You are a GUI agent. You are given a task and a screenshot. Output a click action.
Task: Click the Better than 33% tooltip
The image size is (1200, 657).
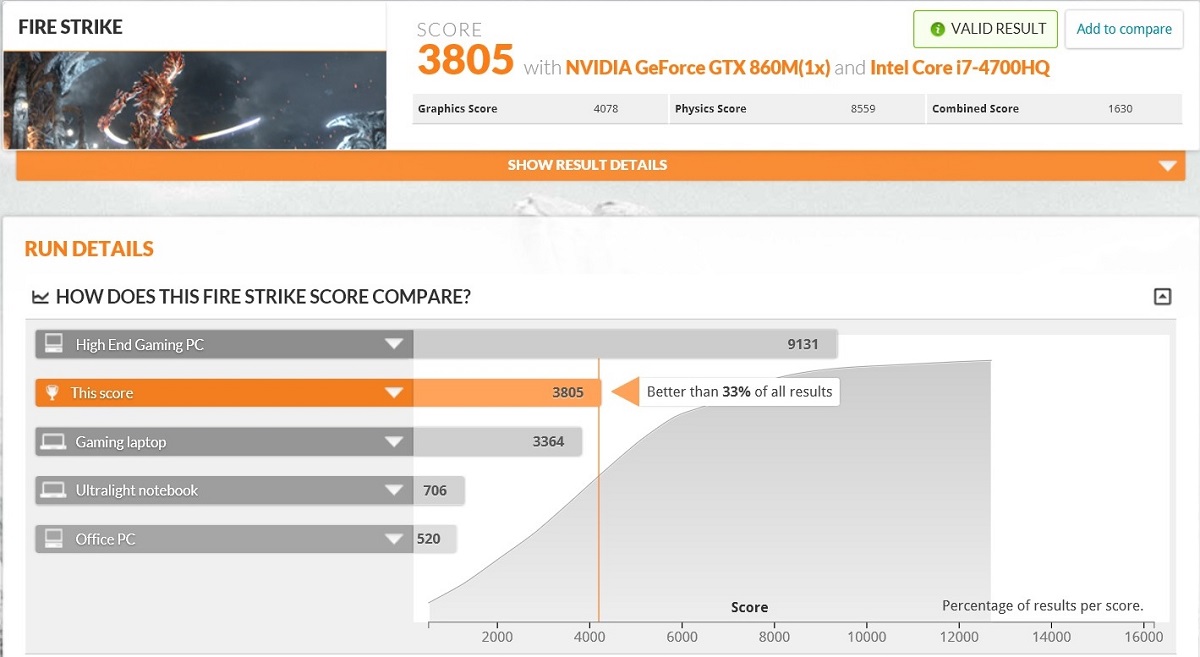[x=739, y=392]
